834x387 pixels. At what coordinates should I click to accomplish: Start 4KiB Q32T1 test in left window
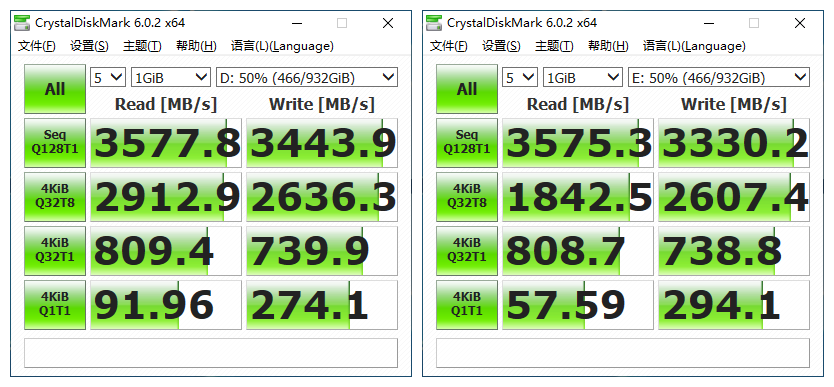pos(55,250)
